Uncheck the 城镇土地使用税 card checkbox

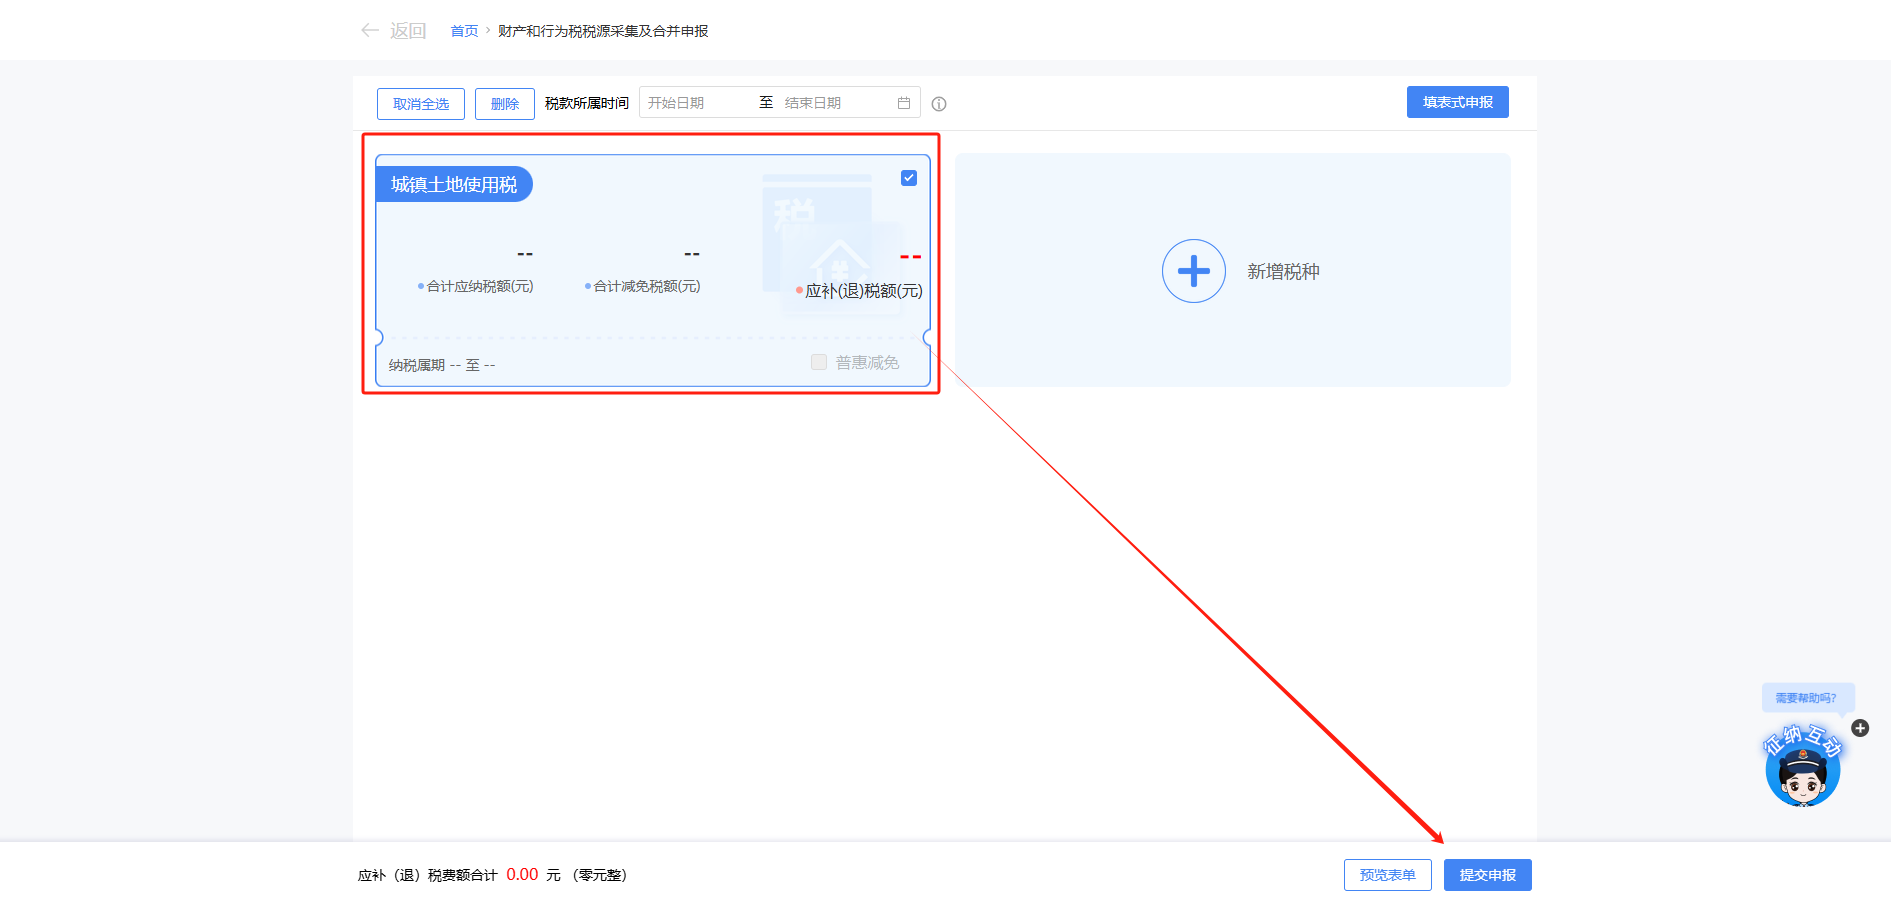point(908,178)
